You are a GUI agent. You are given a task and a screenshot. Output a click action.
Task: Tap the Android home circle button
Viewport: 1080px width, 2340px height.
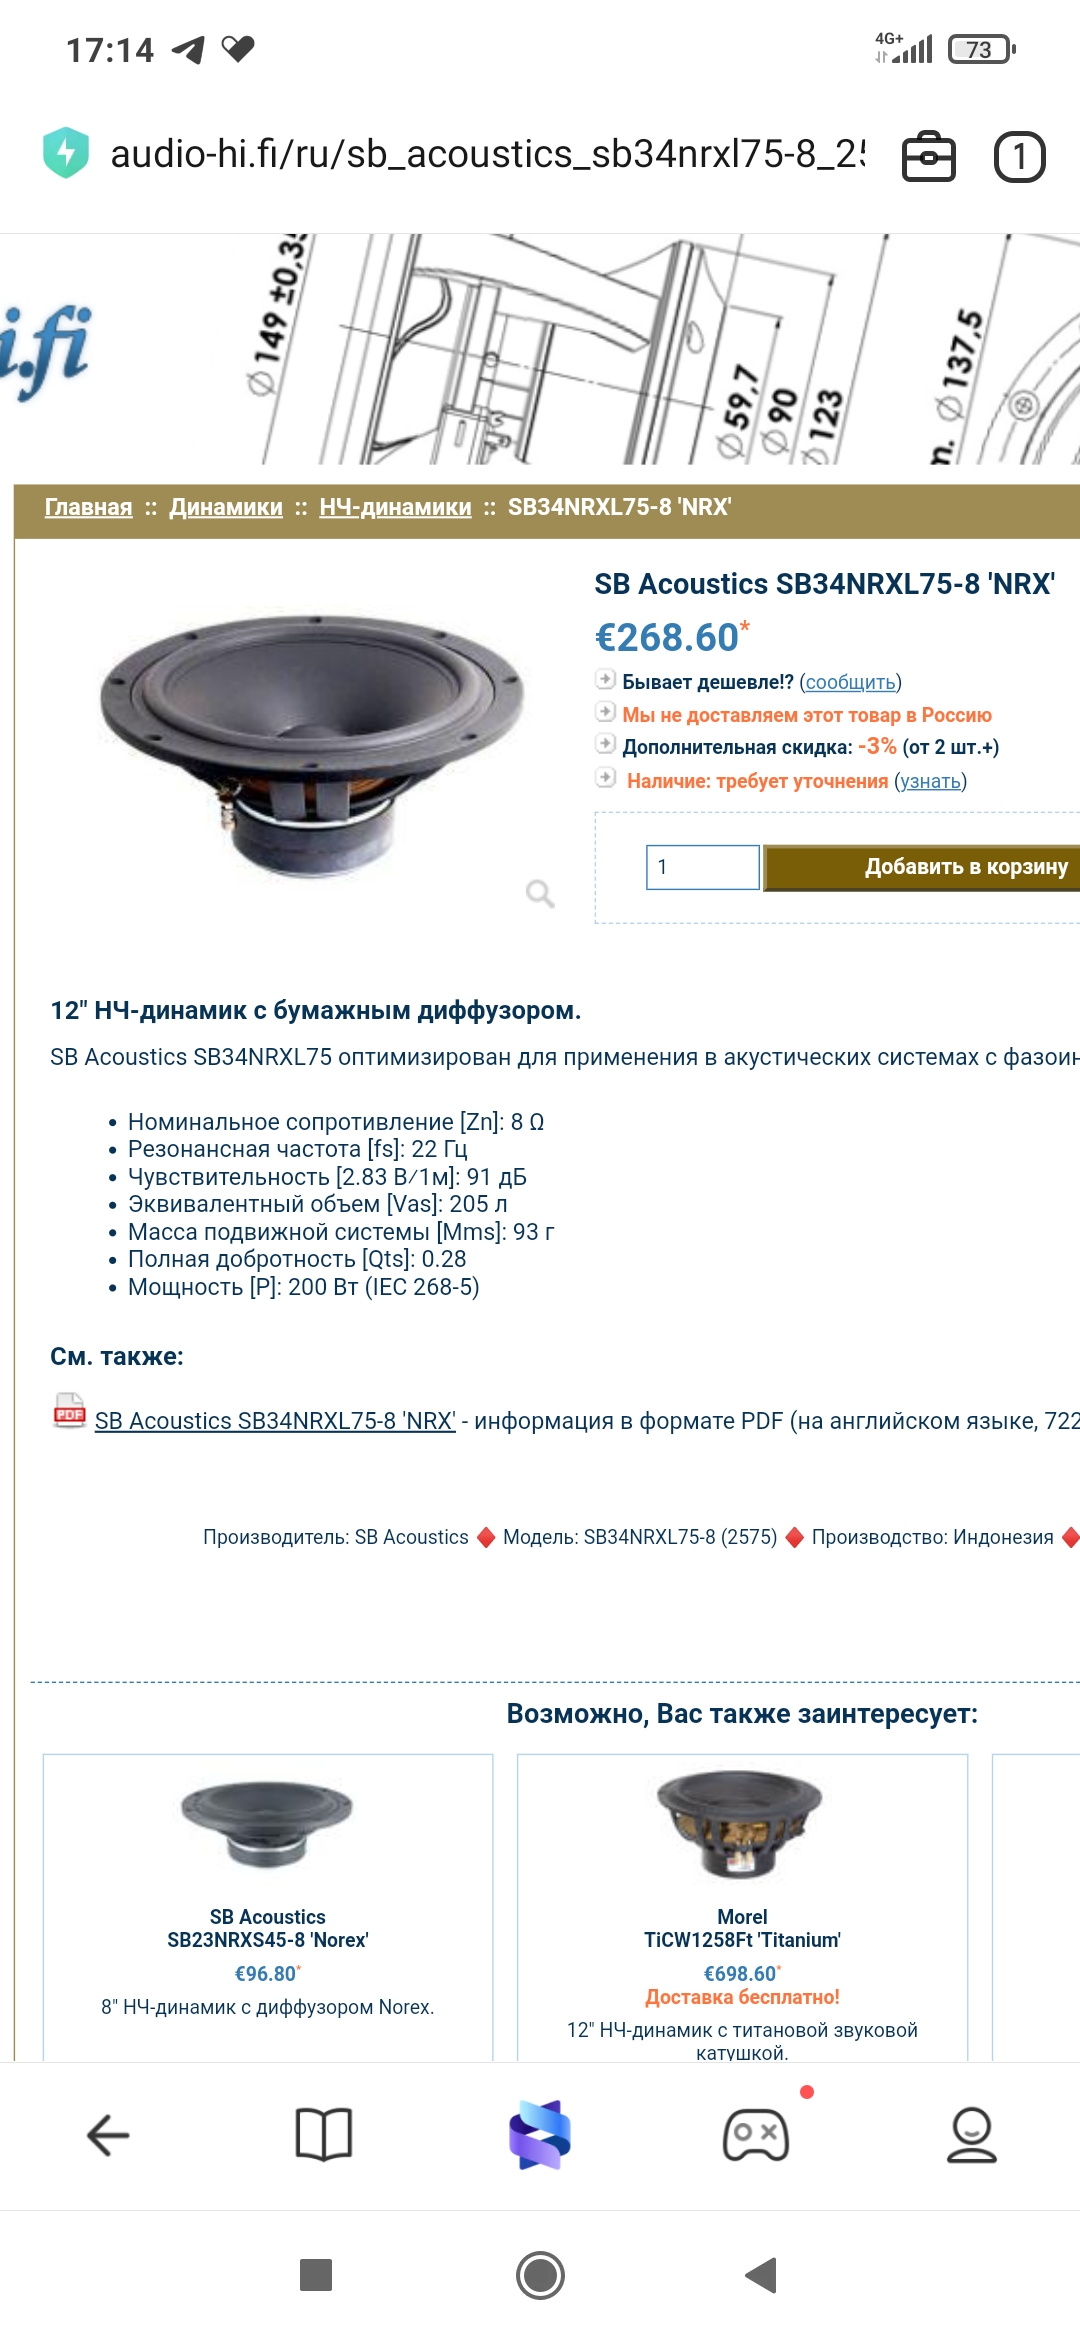[540, 2275]
